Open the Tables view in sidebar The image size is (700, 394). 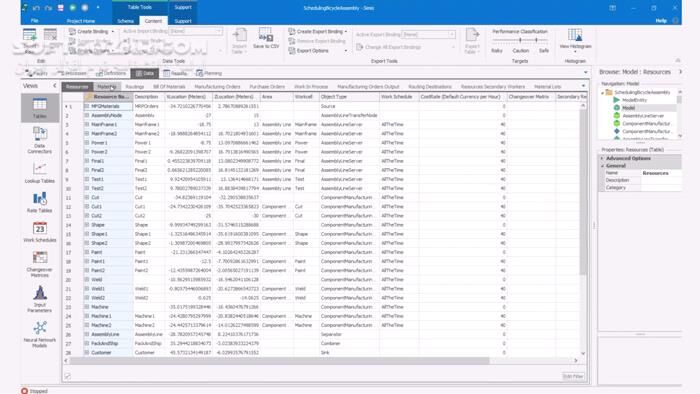[x=40, y=108]
